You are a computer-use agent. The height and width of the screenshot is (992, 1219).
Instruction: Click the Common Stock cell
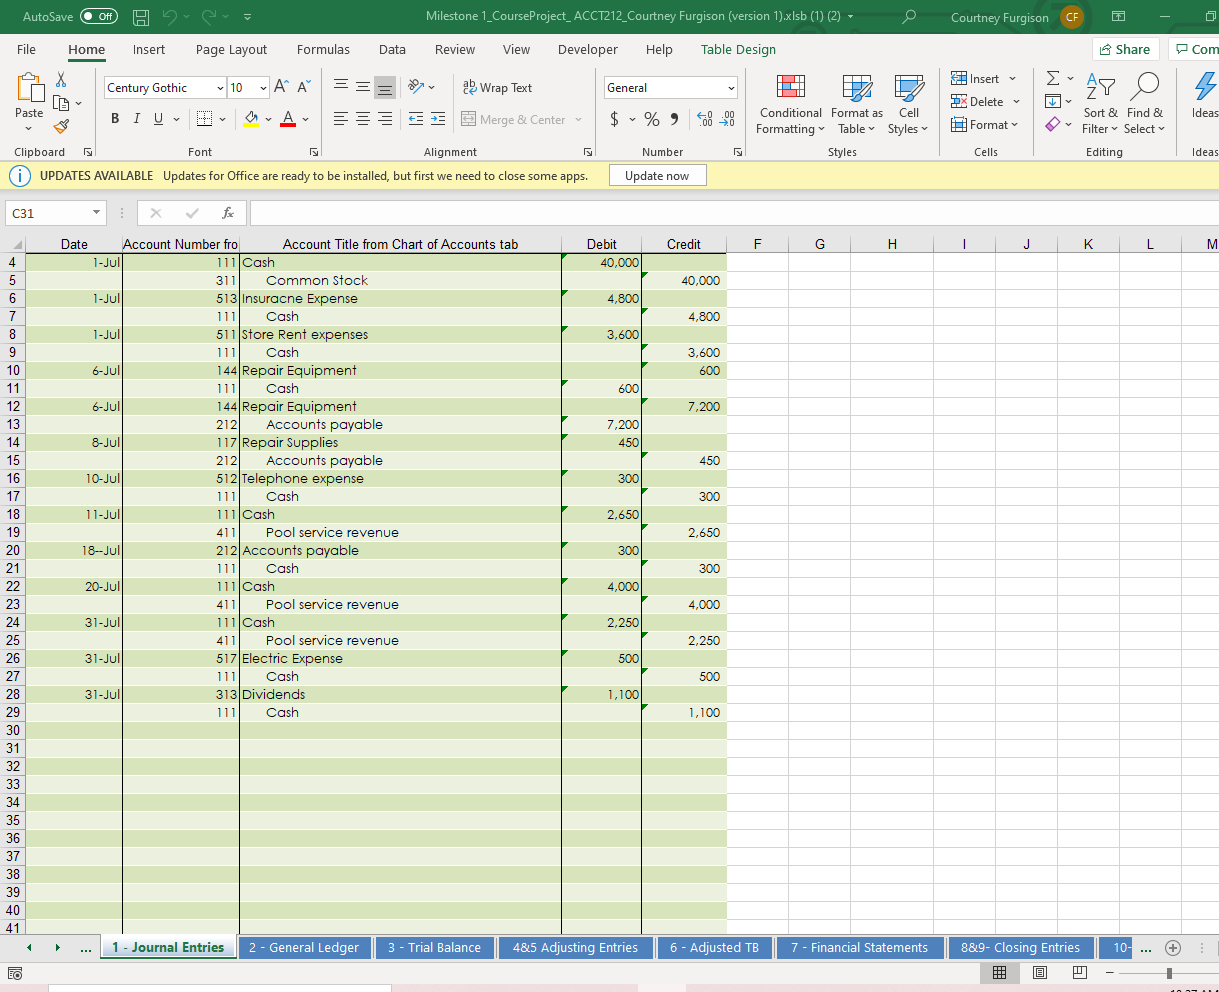(x=400, y=280)
